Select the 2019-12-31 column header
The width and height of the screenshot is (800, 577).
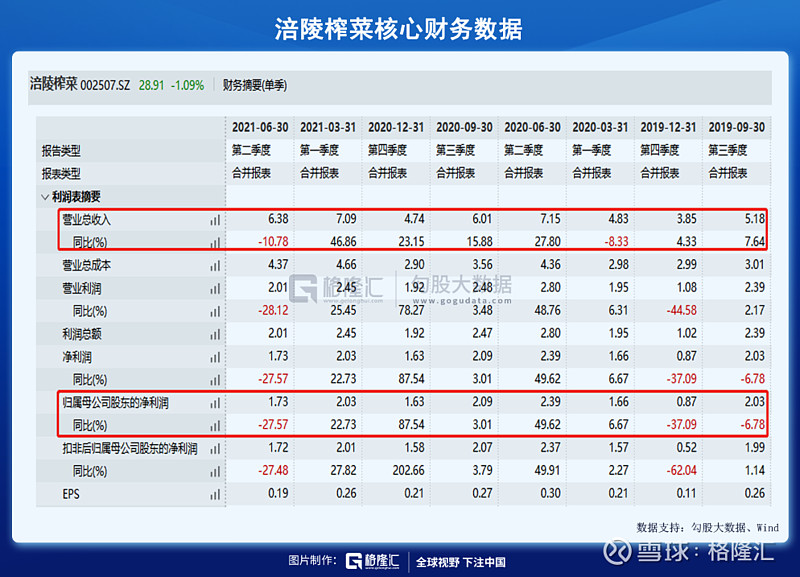coord(668,128)
